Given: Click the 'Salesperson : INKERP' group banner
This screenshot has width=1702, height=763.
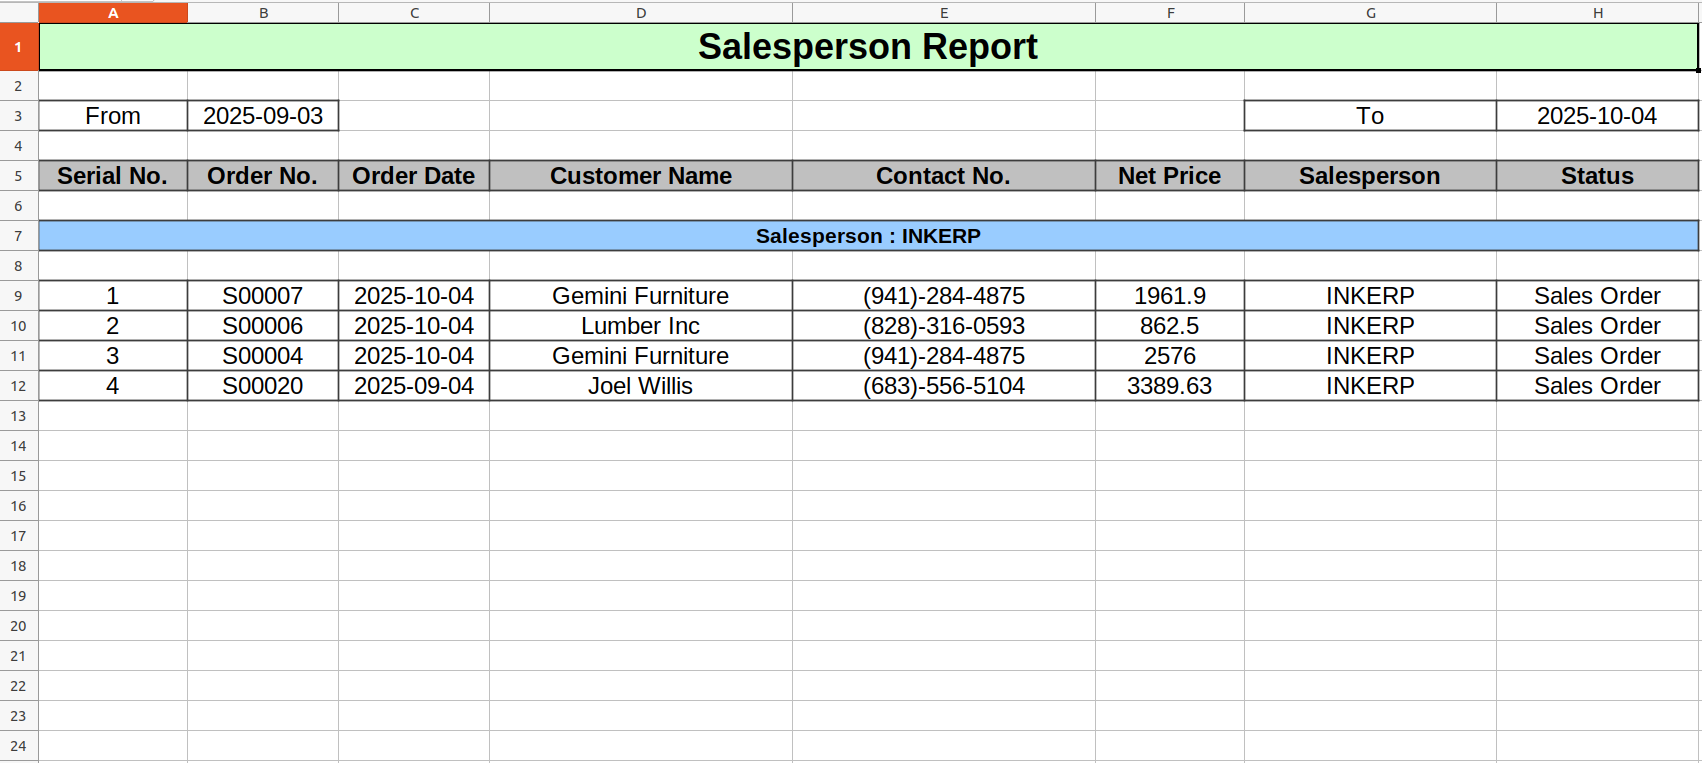Looking at the screenshot, I should click(868, 236).
